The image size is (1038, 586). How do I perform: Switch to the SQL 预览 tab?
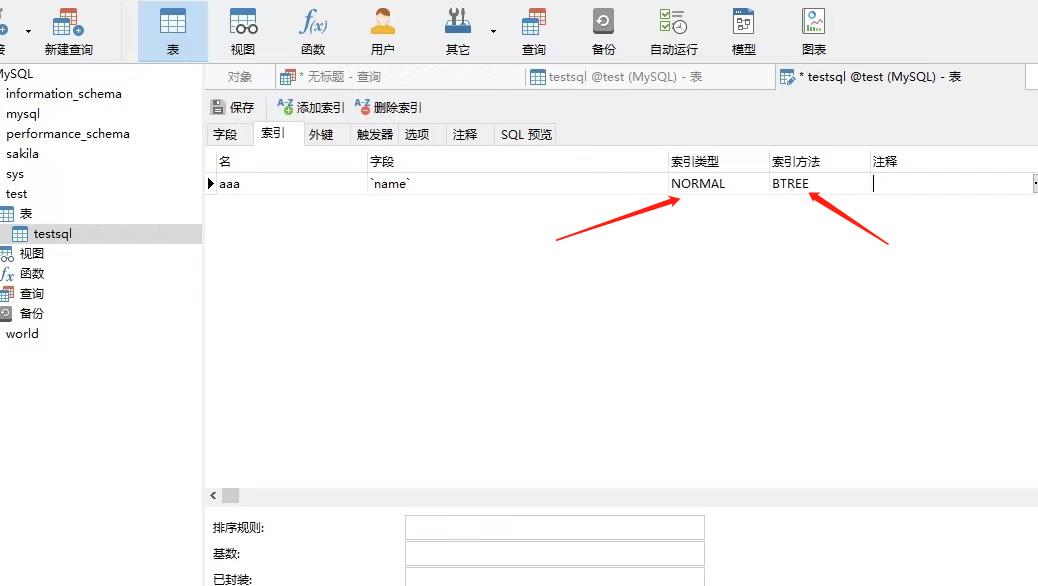tap(526, 134)
